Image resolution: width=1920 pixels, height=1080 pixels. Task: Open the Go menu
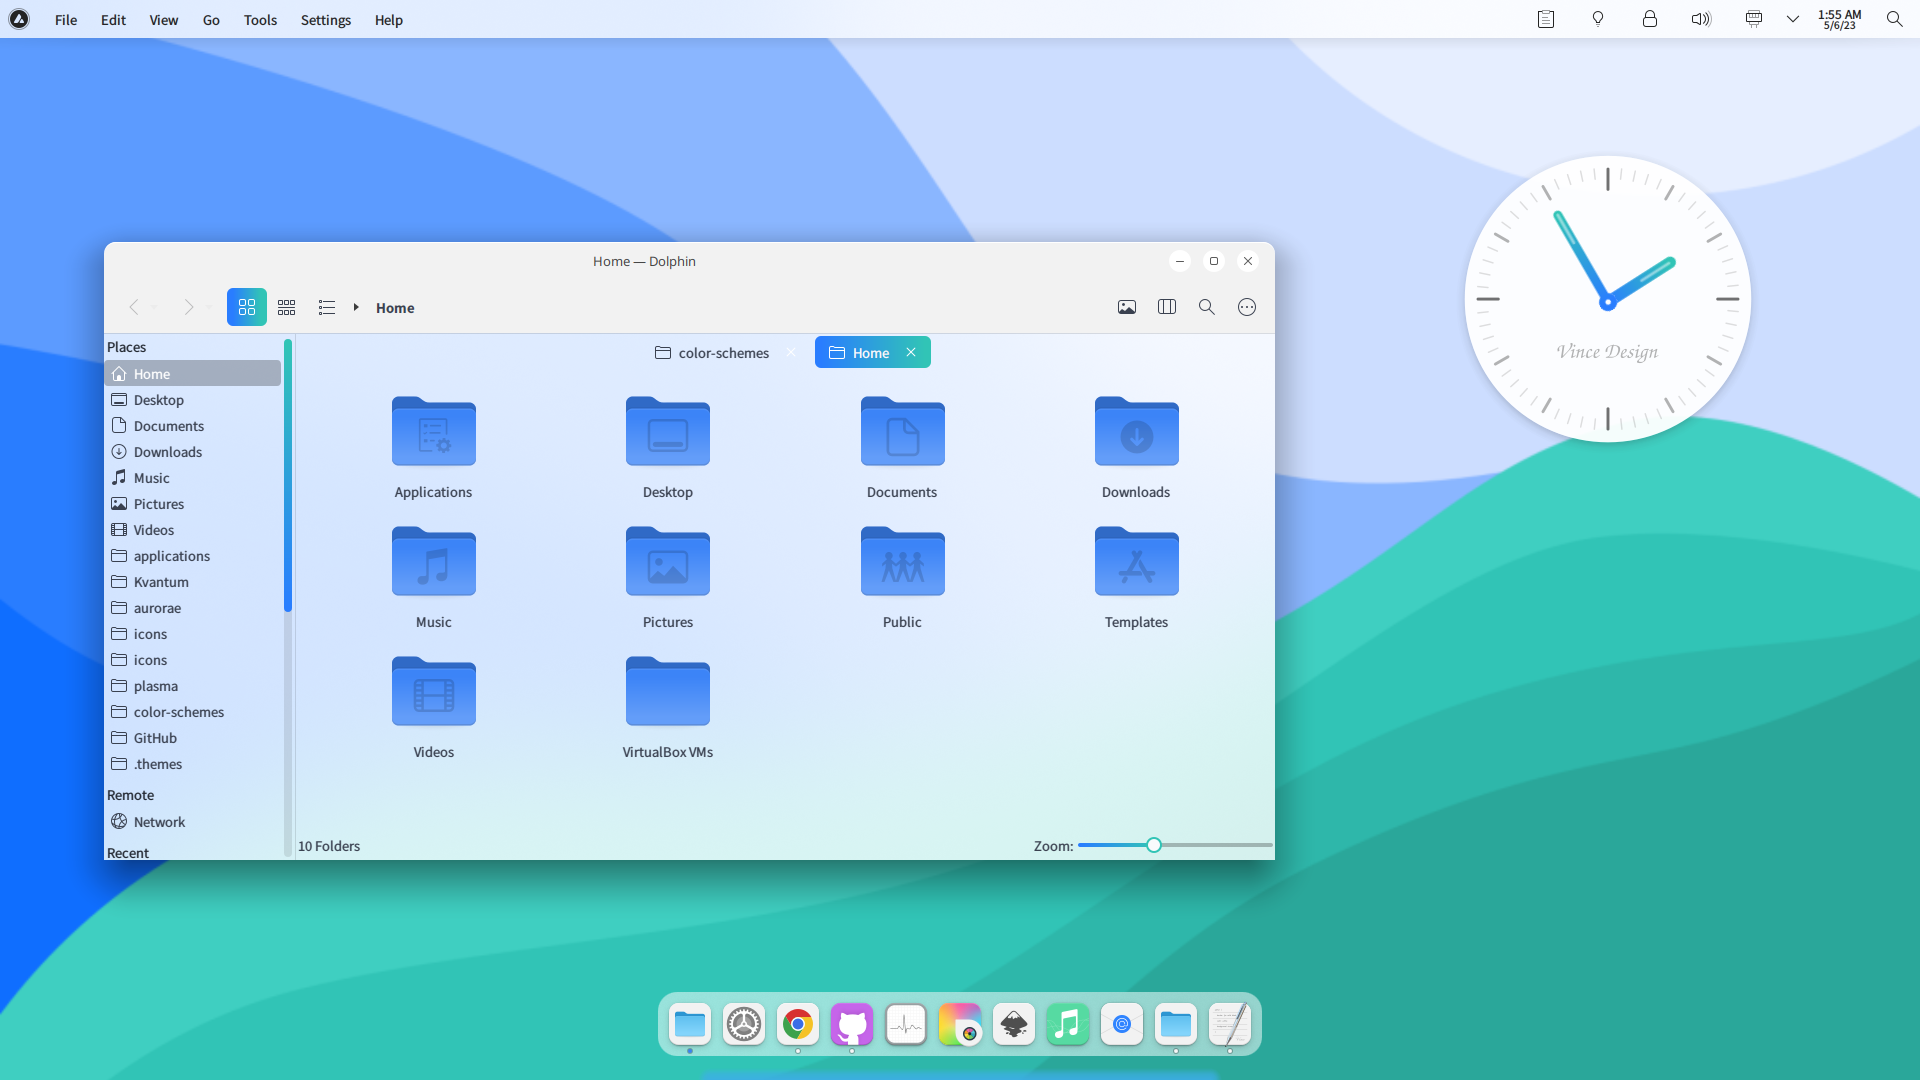211,20
